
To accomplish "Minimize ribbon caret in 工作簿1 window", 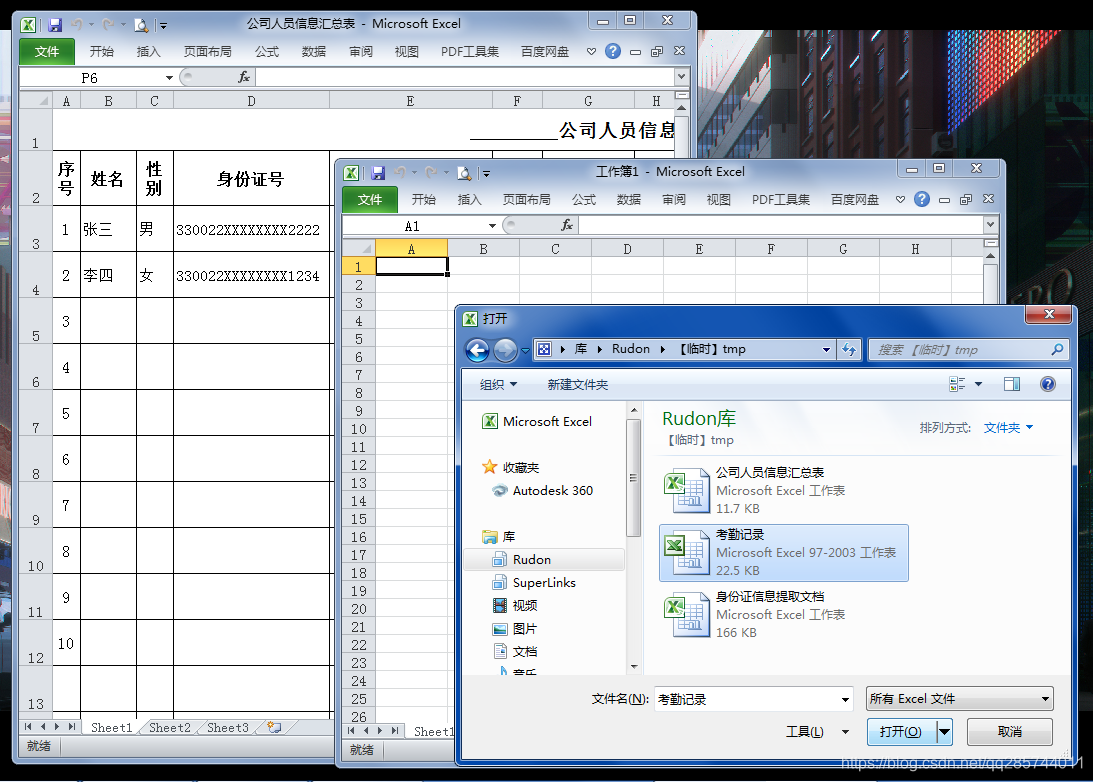I will [x=900, y=199].
